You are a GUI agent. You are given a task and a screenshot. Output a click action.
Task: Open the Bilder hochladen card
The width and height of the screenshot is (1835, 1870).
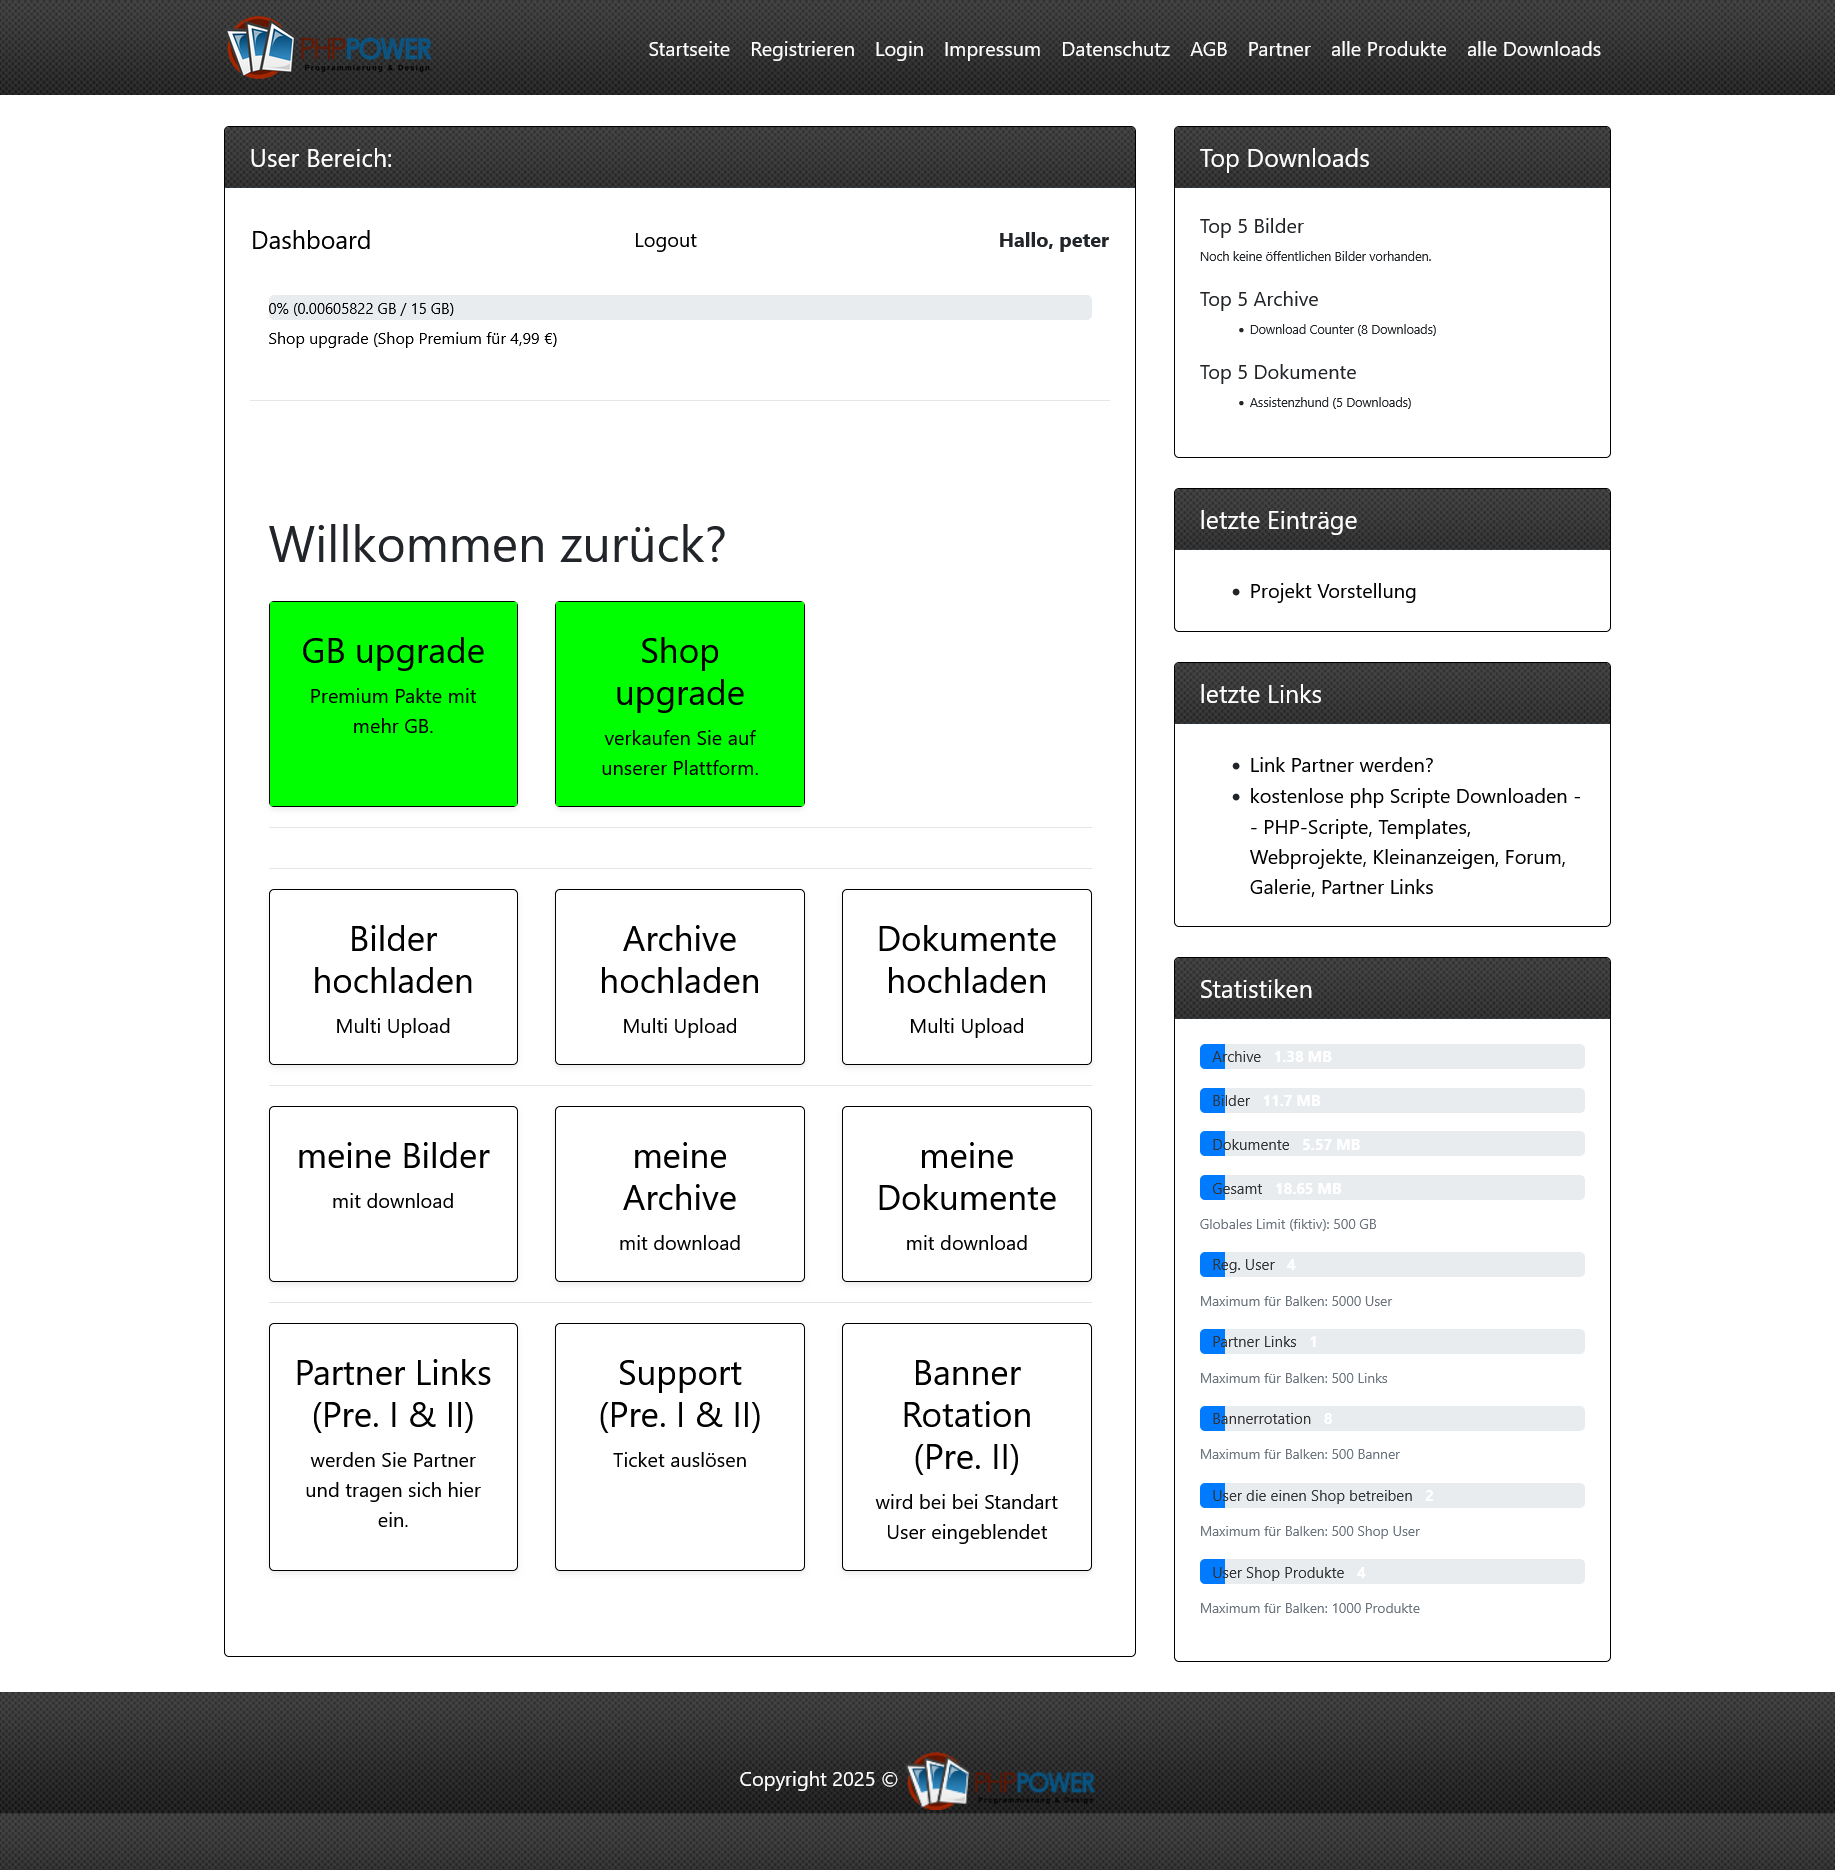(393, 977)
